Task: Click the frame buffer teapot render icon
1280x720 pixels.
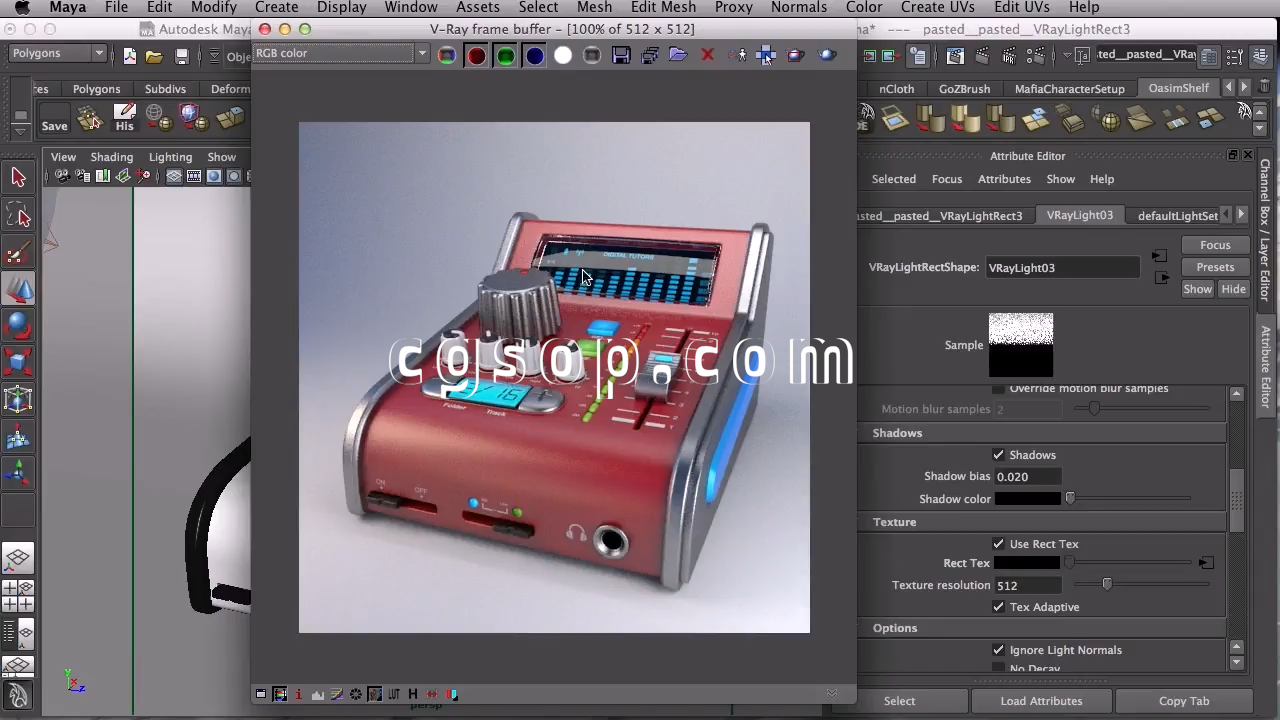Action: coord(827,55)
